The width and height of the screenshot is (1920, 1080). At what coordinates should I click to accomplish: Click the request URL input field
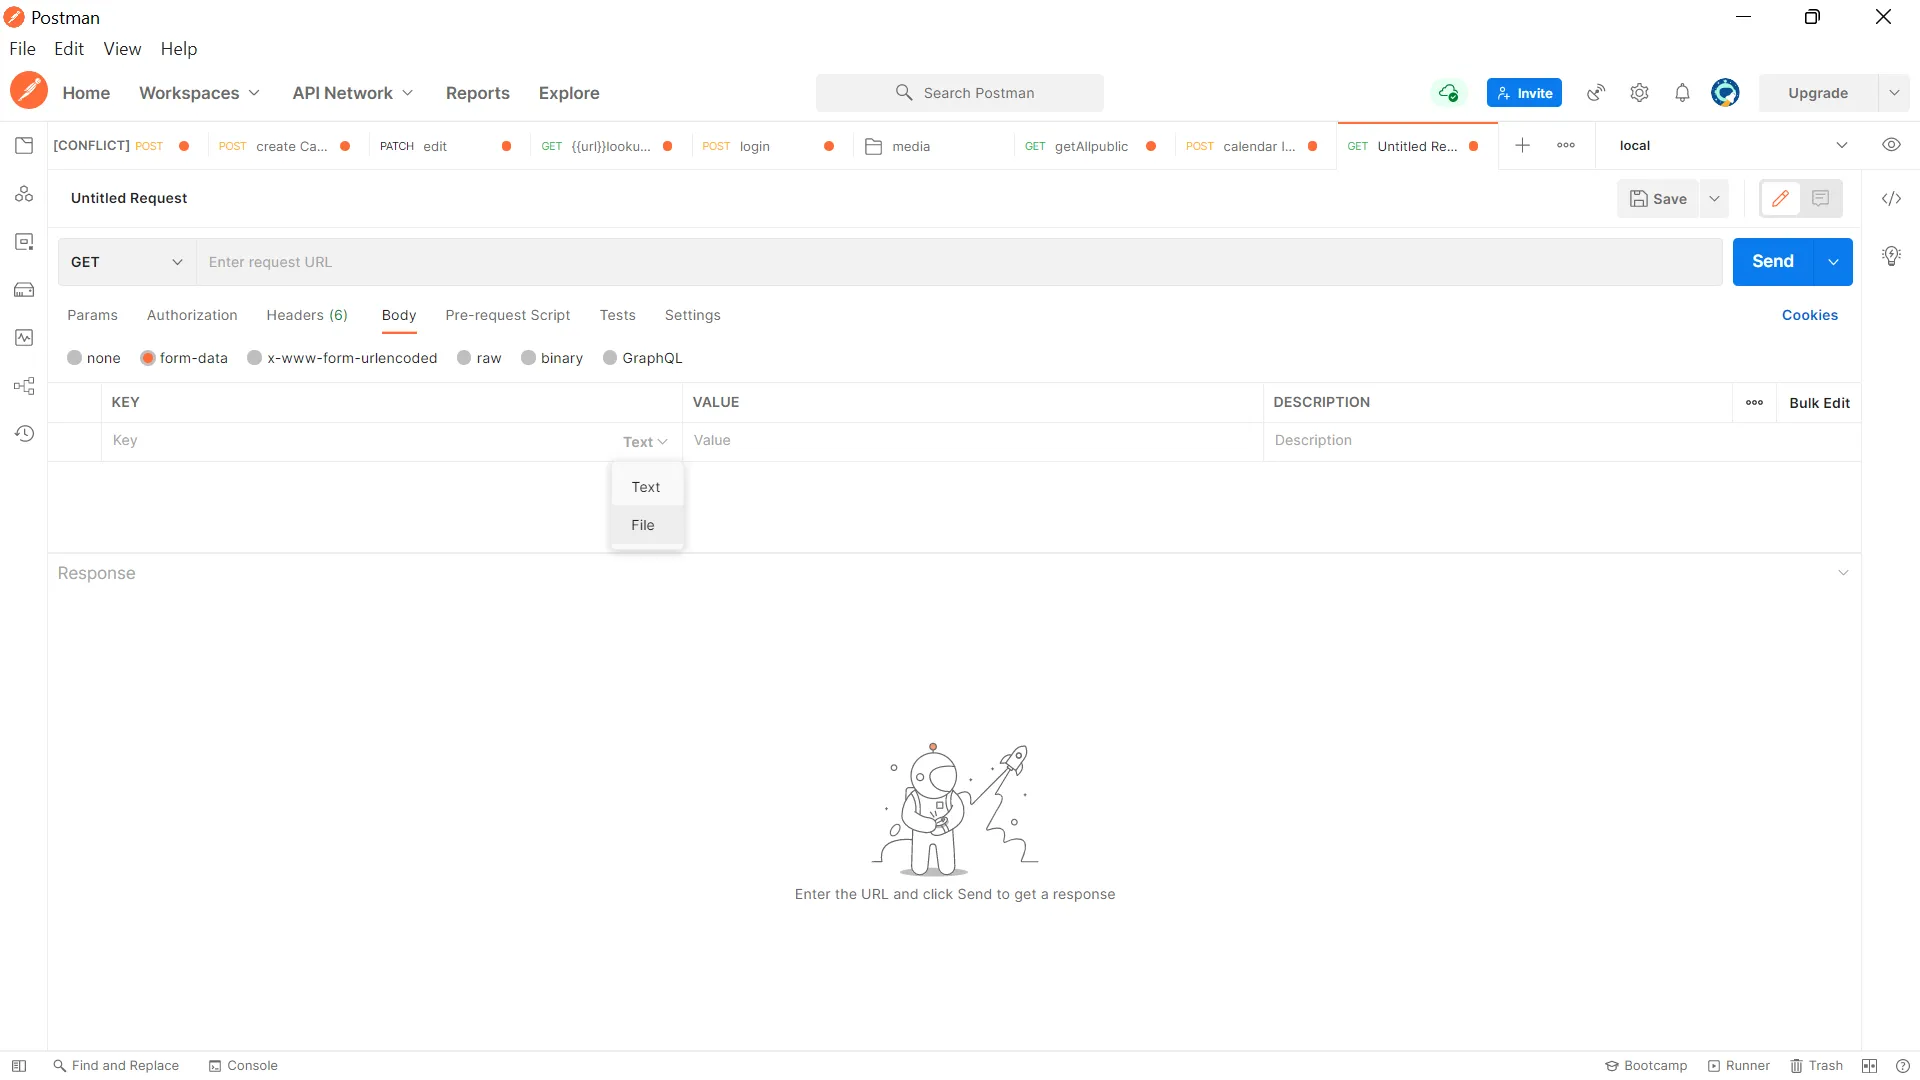pos(958,262)
